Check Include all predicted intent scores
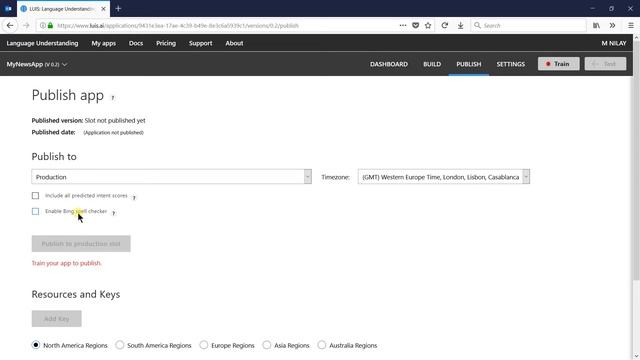The image size is (640, 360). coord(36,196)
